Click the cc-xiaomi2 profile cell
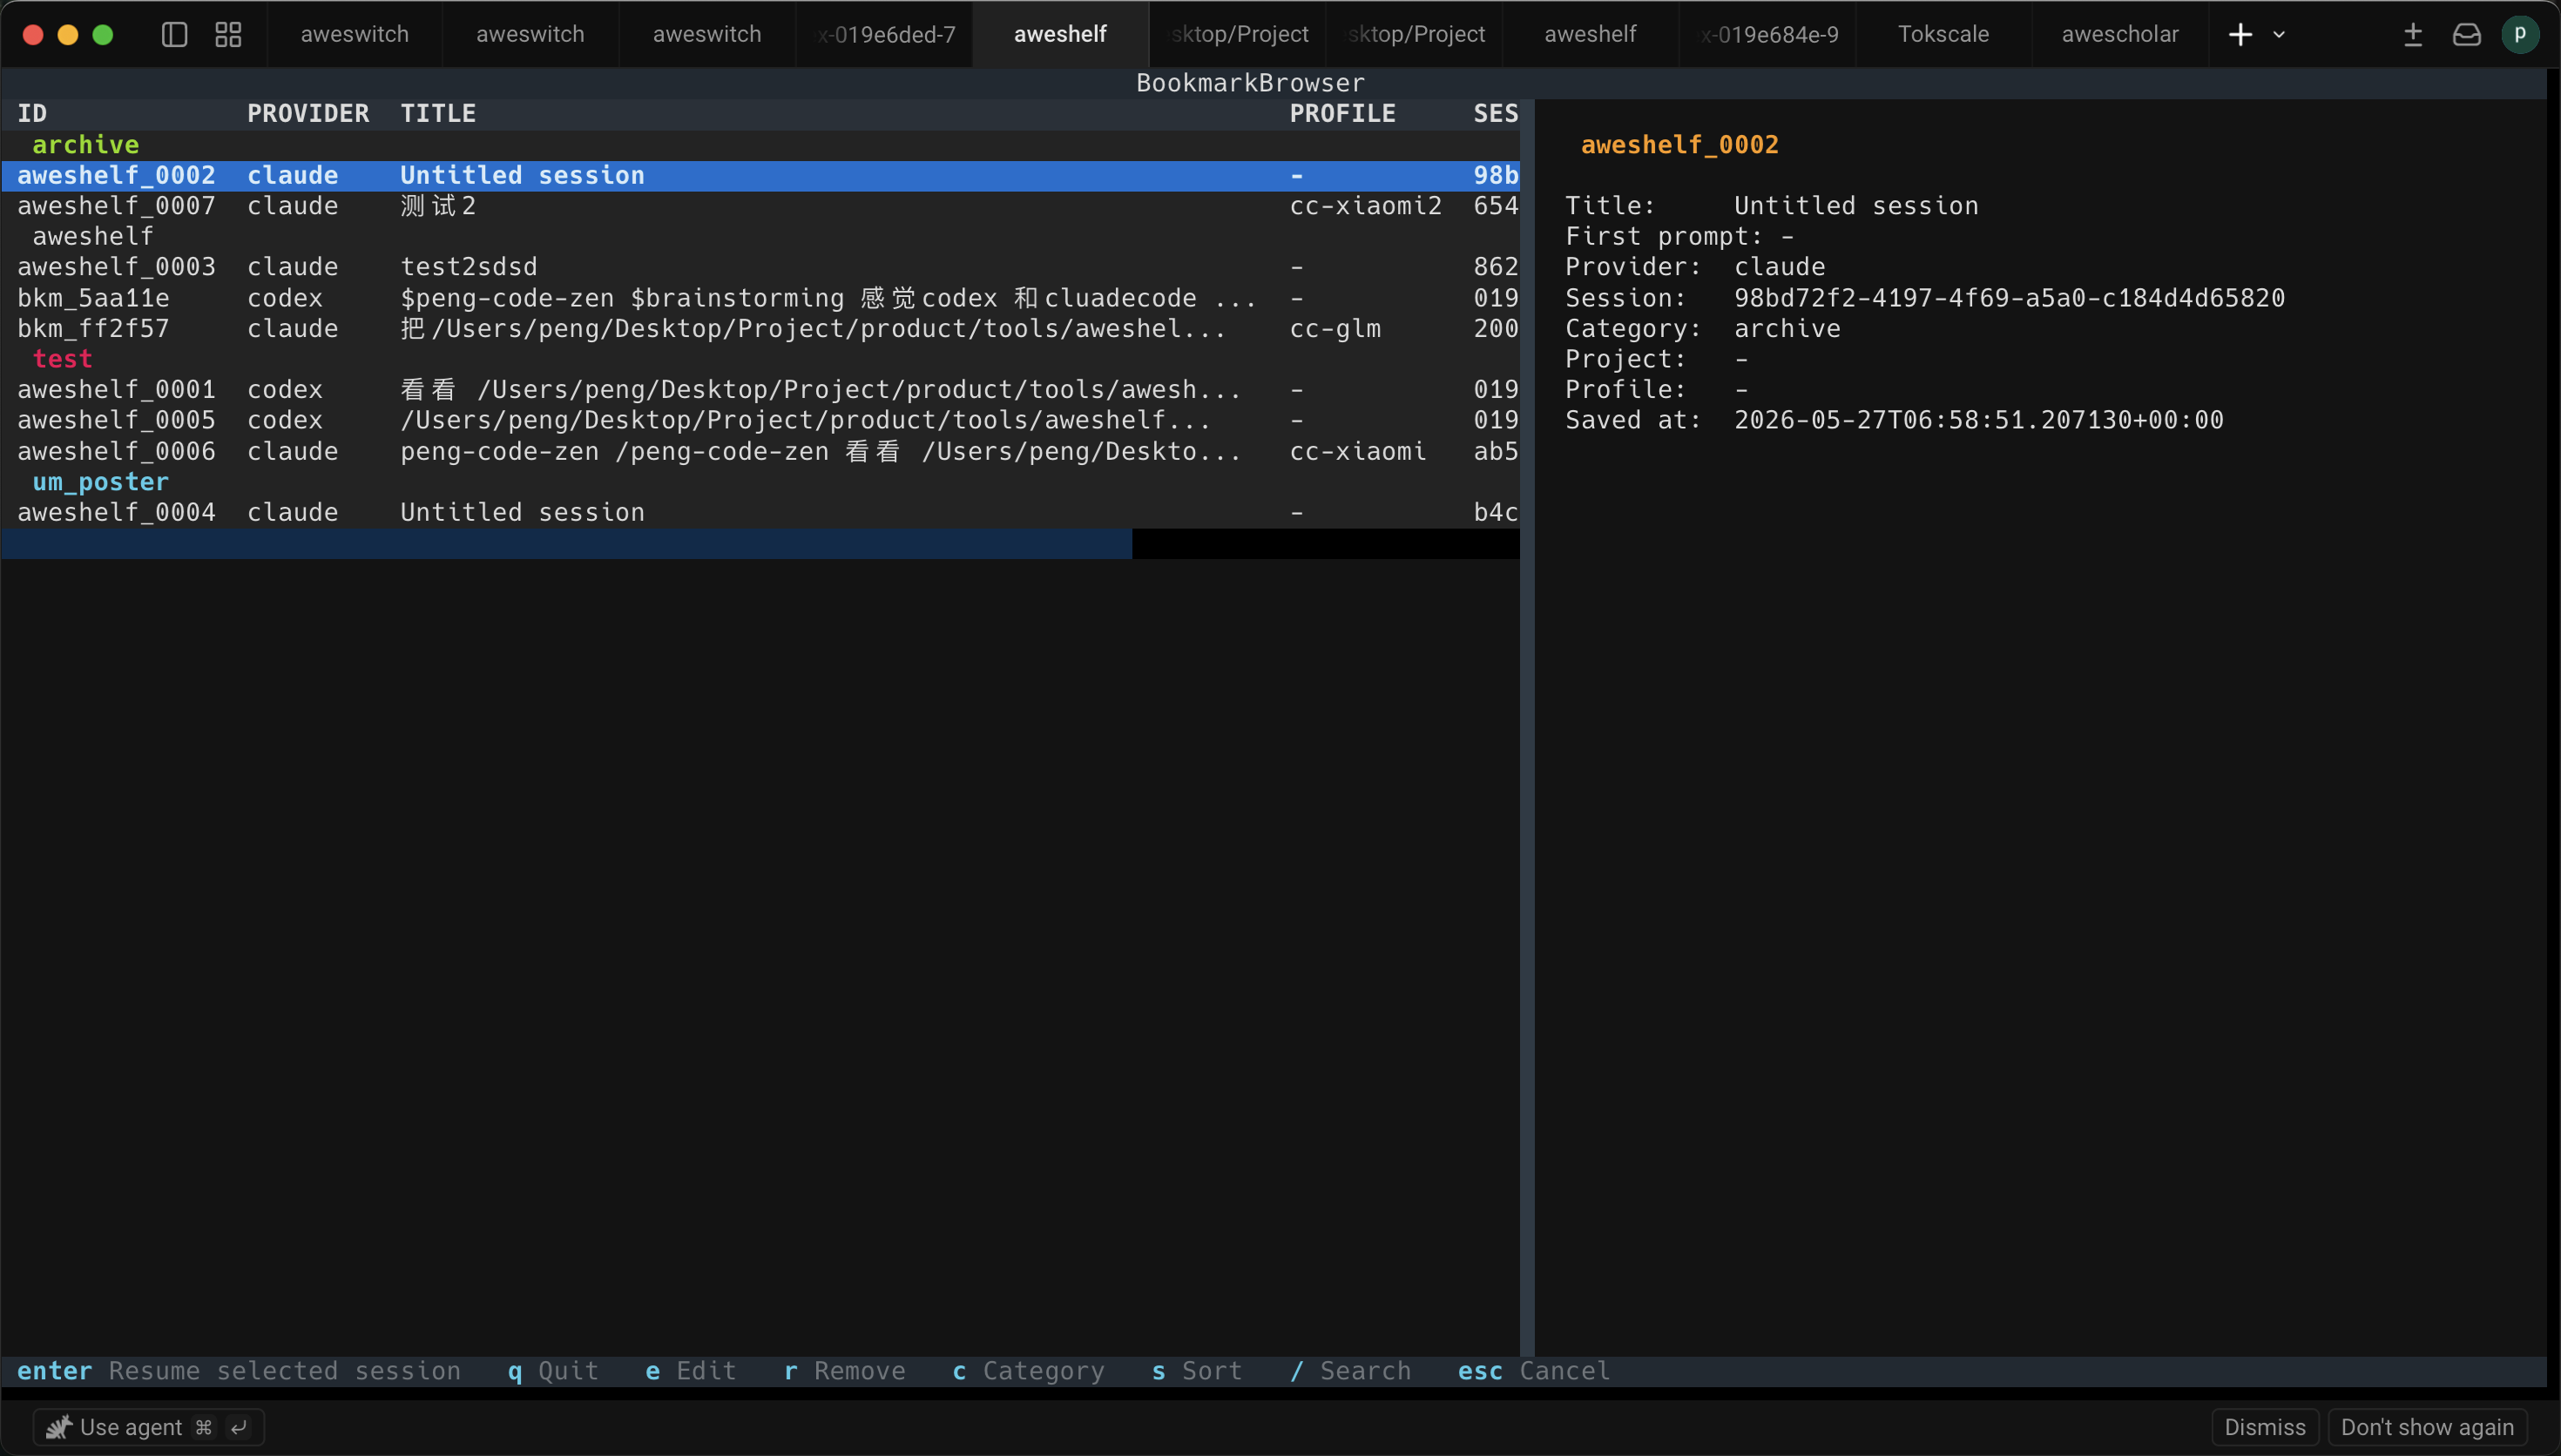 pyautogui.click(x=1365, y=206)
